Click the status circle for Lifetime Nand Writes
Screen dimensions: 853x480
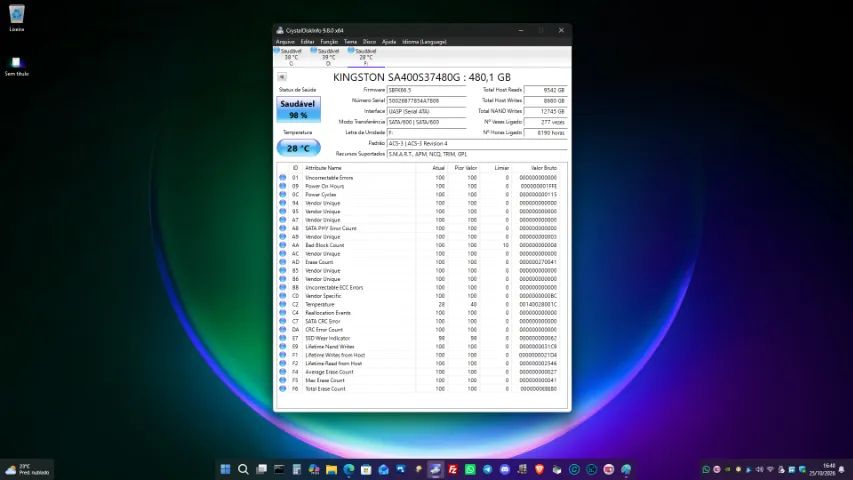pos(282,346)
